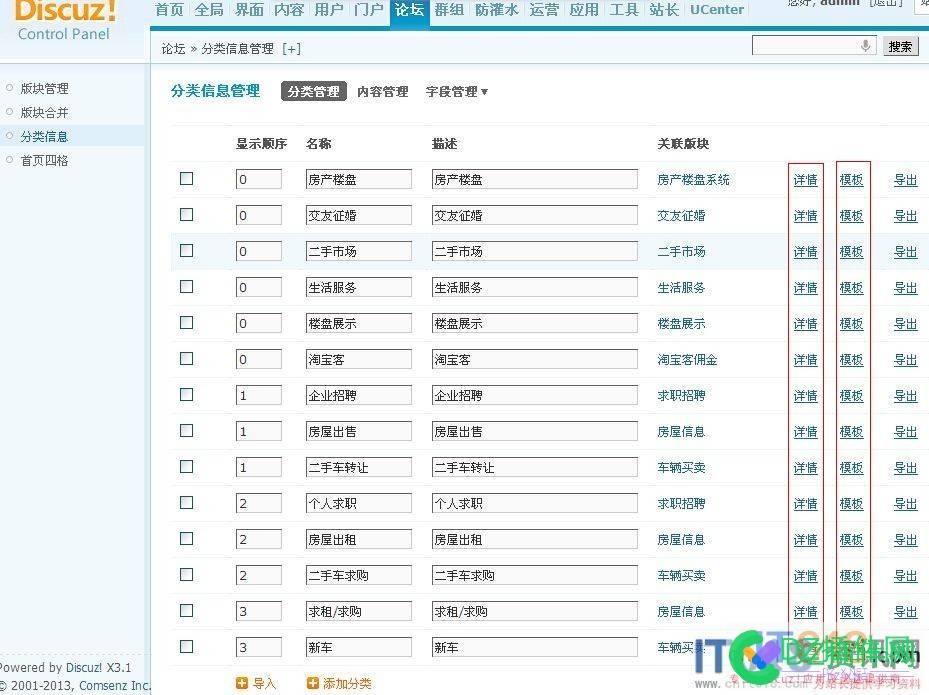The height and width of the screenshot is (695, 929).
Task: Open the 全局 top menu
Action: click(209, 9)
